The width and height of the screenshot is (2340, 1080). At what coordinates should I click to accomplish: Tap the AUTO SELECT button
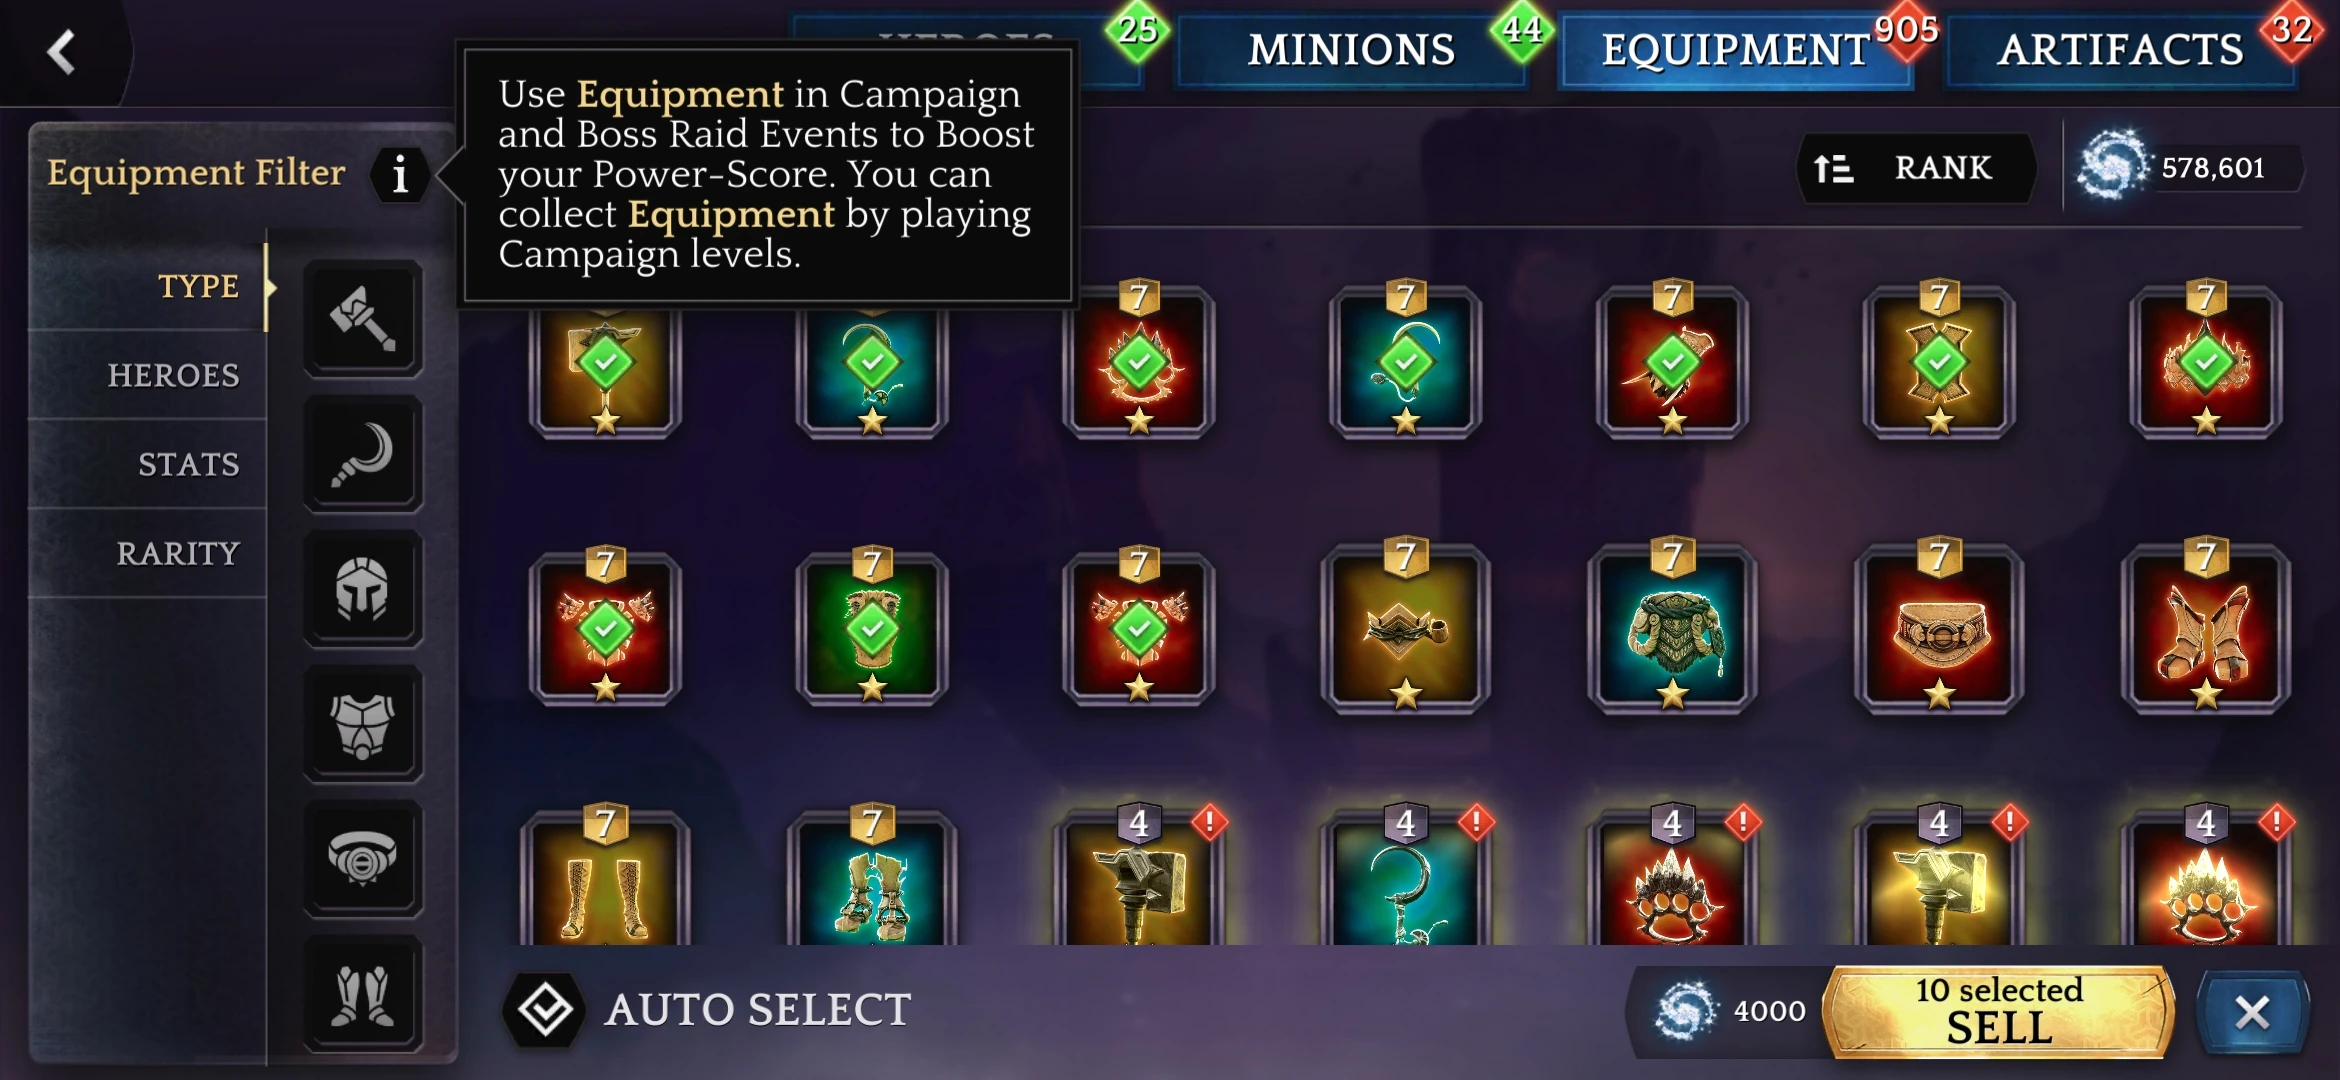[709, 1010]
